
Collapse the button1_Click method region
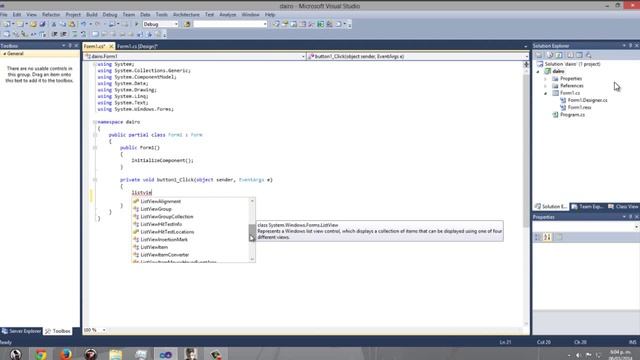95,180
